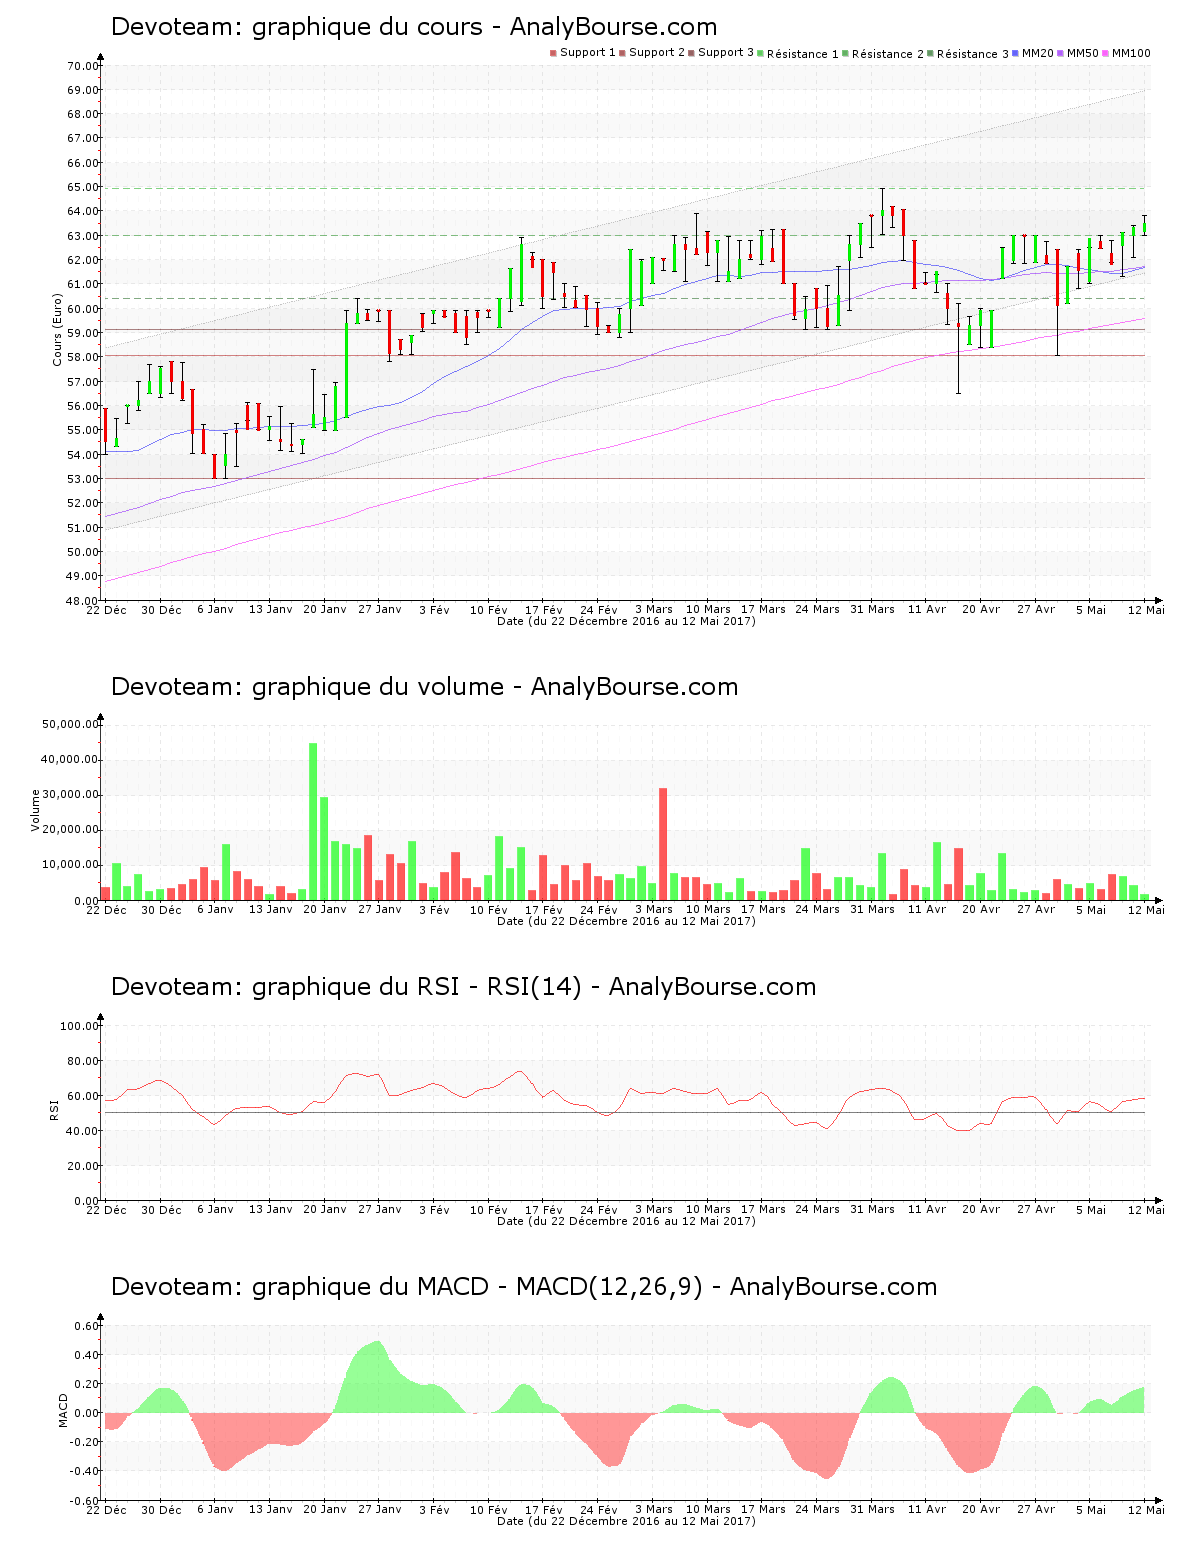Click the -0.40 MACD axis value

coord(85,1471)
